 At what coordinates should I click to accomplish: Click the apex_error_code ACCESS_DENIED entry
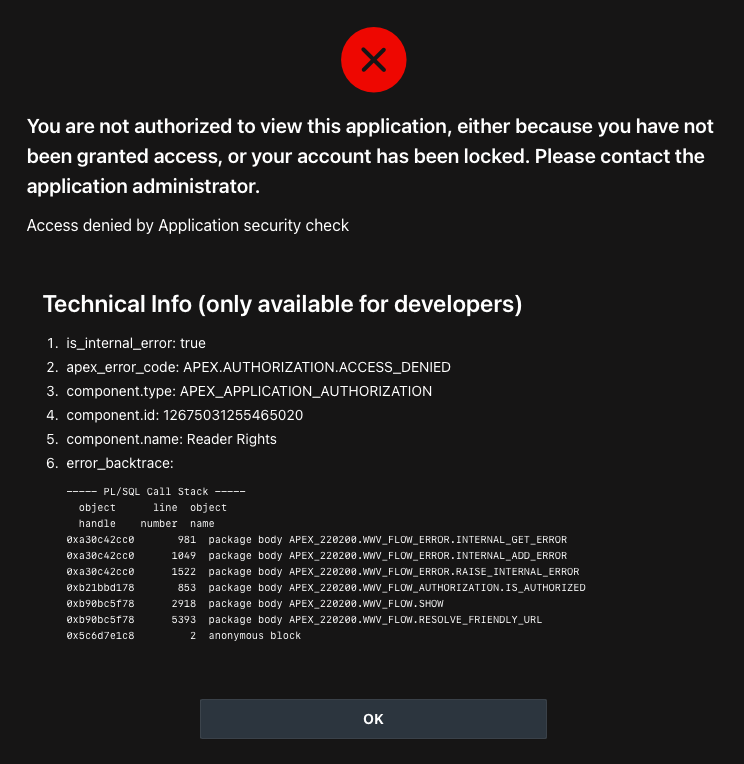pyautogui.click(x=258, y=367)
